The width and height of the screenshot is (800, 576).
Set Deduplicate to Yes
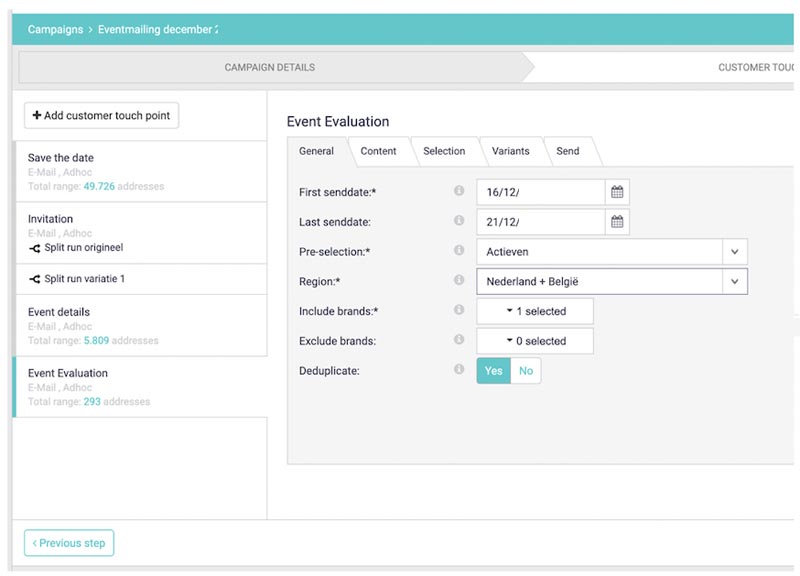coord(494,371)
